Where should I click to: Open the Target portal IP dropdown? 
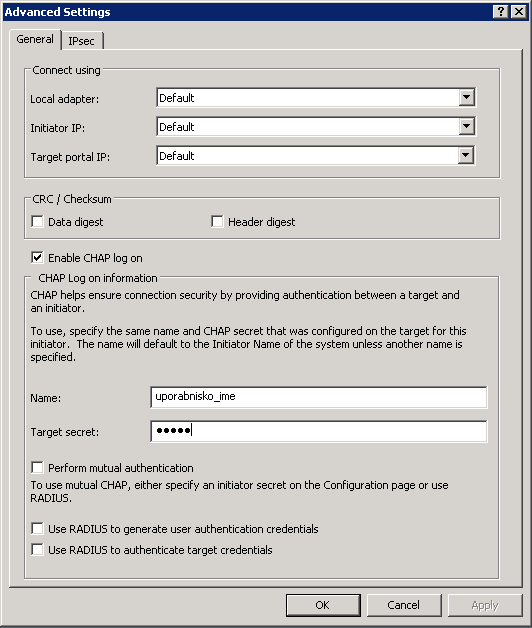pos(466,155)
